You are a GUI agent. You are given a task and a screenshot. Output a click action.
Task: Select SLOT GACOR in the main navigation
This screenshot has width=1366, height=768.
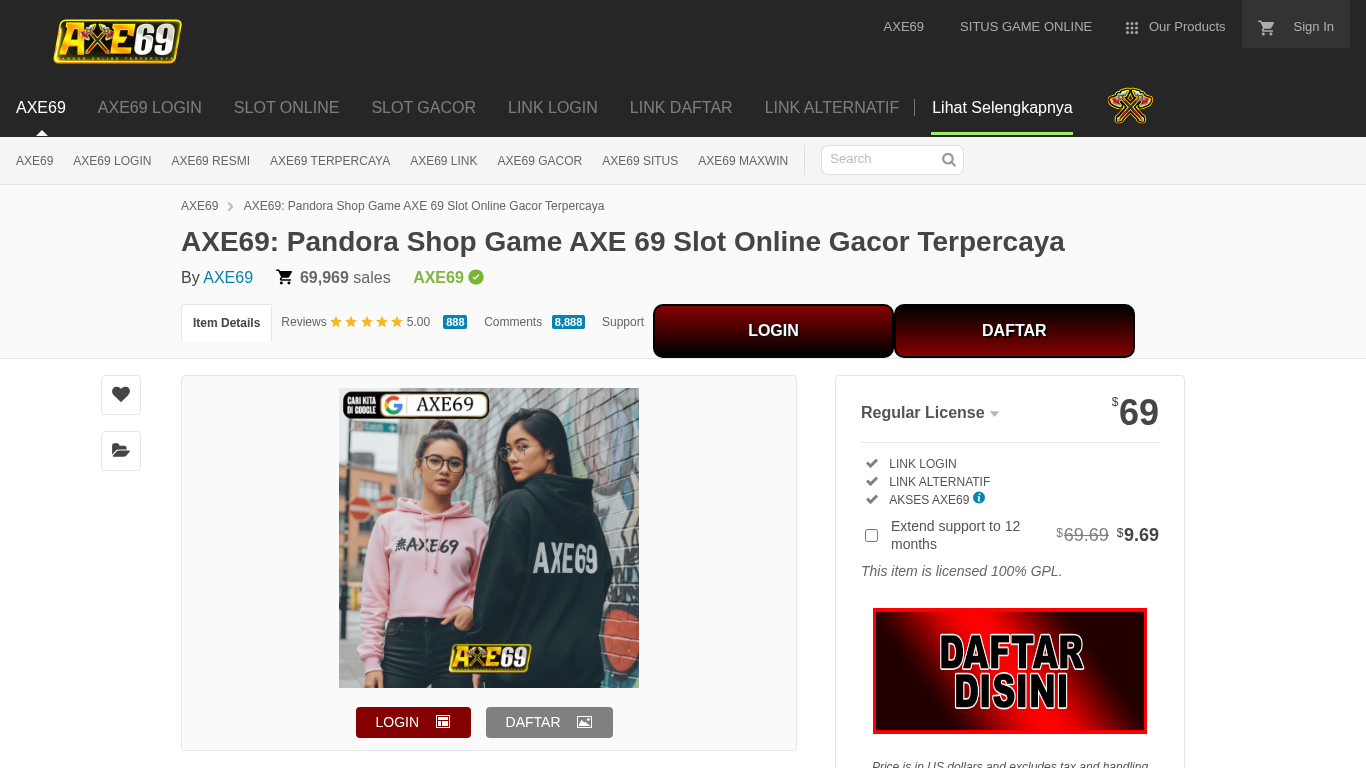tap(424, 107)
